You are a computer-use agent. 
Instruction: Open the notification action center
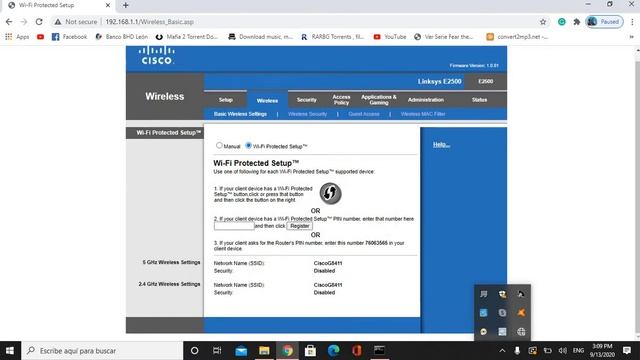click(627, 351)
